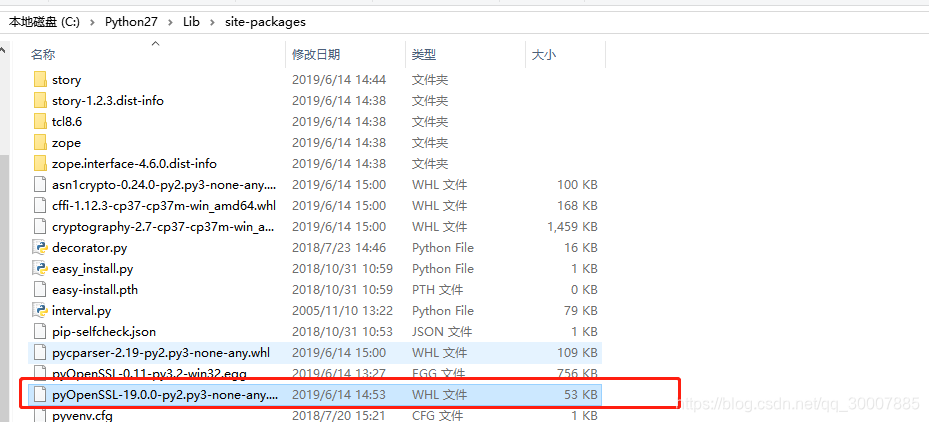The height and width of the screenshot is (422, 929).
Task: Click the 53 KB size of pyOpenSSL-19.0.0
Action: pyautogui.click(x=581, y=395)
